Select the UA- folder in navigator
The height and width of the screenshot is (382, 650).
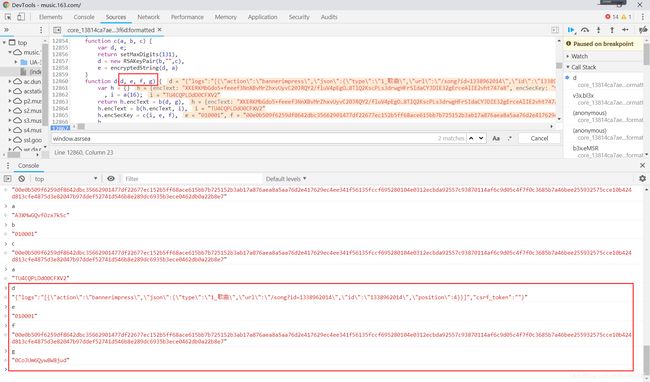click(x=31, y=62)
